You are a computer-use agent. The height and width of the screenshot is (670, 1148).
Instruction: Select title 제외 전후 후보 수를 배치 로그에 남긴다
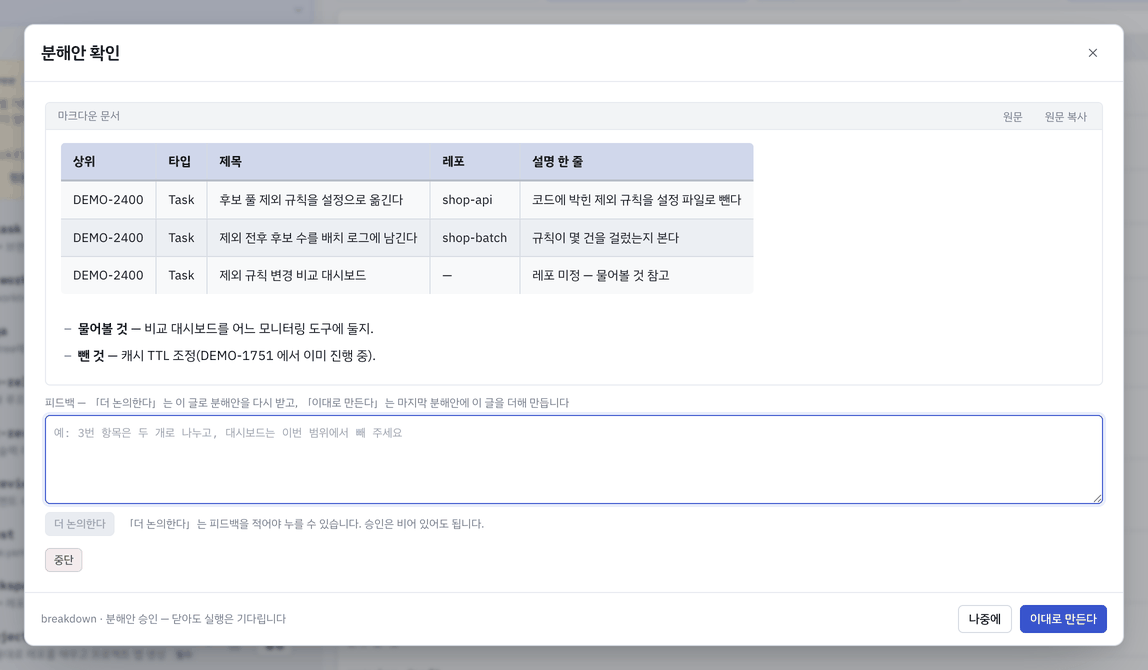[x=318, y=238]
